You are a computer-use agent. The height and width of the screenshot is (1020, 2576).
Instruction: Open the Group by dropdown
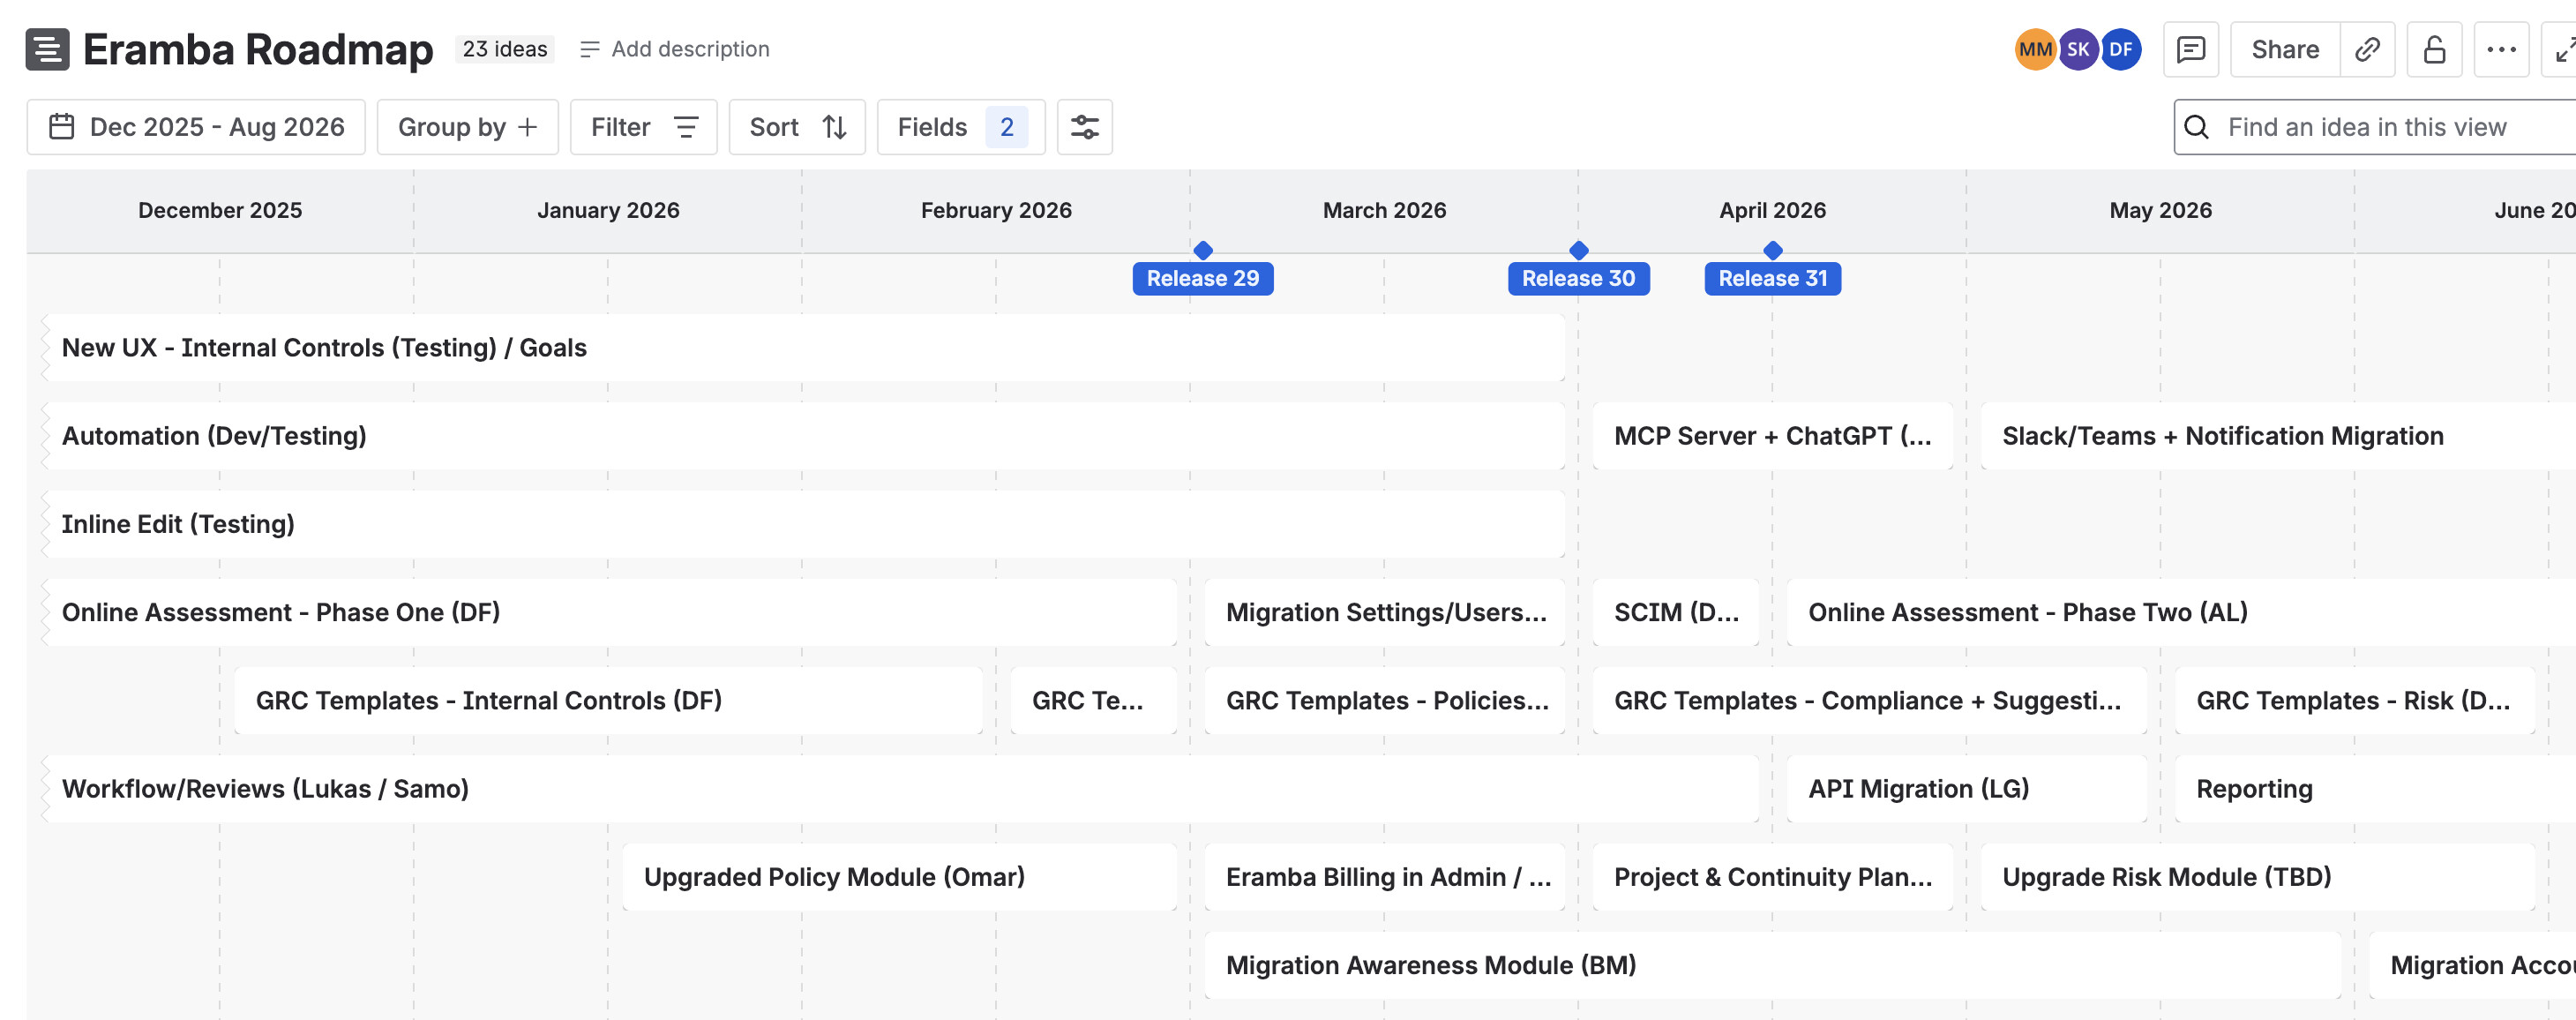tap(467, 127)
